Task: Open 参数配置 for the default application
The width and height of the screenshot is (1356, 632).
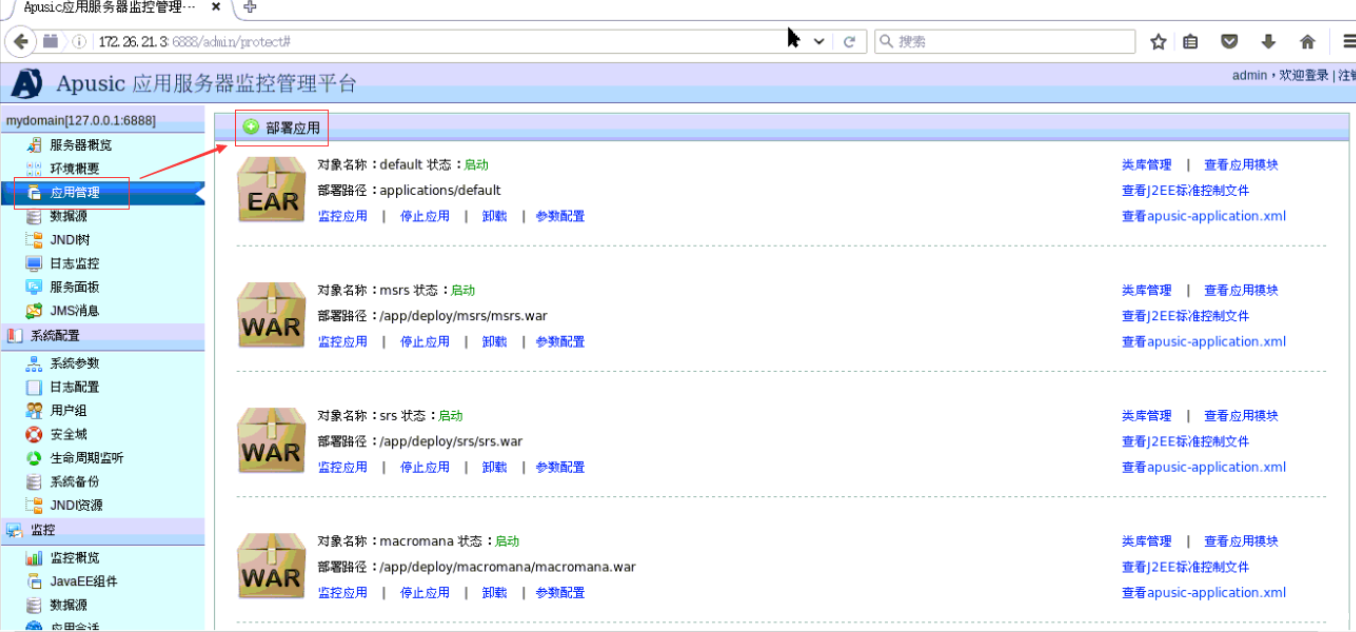Action: point(560,216)
